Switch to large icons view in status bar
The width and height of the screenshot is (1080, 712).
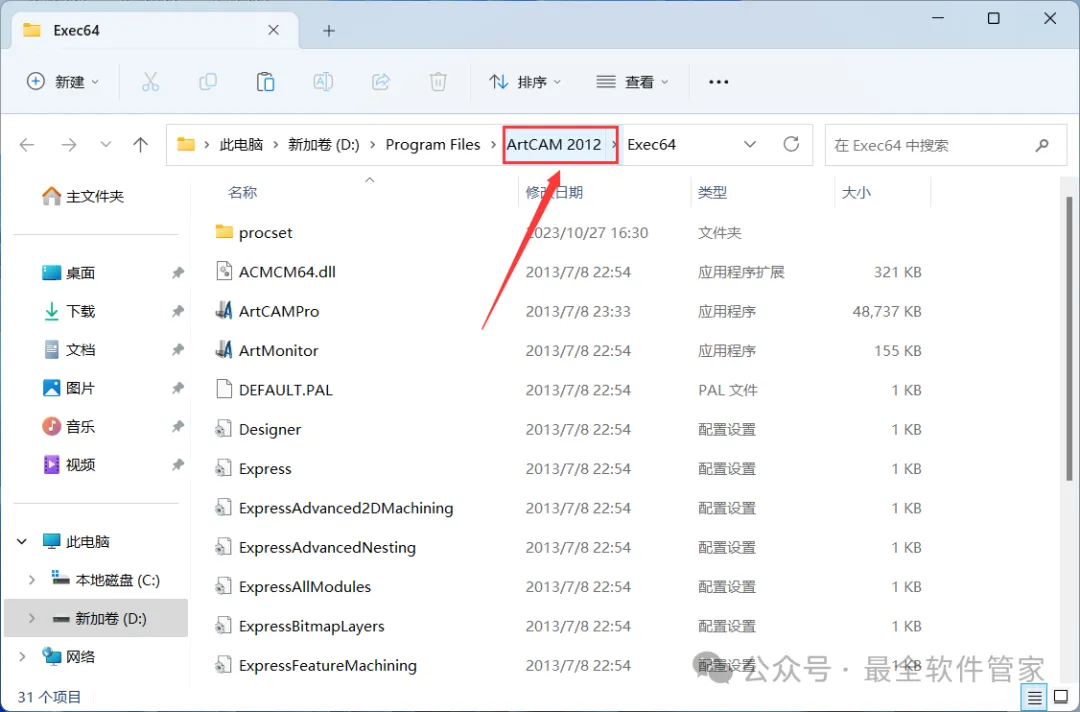tap(1061, 698)
